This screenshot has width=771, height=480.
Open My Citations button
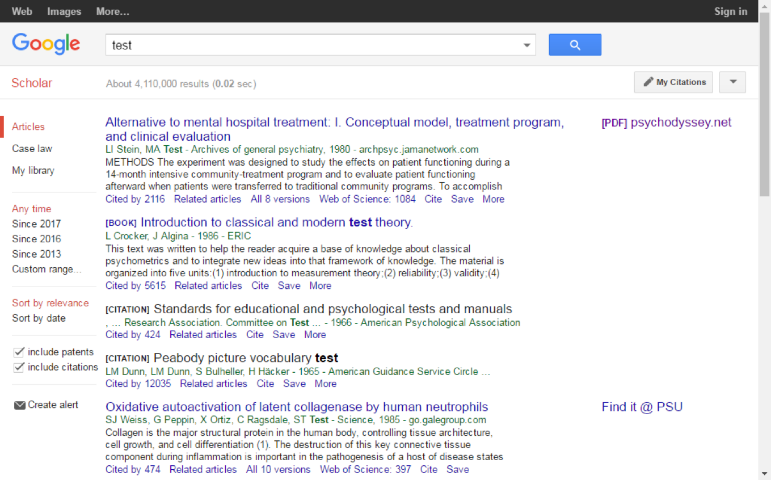point(673,82)
